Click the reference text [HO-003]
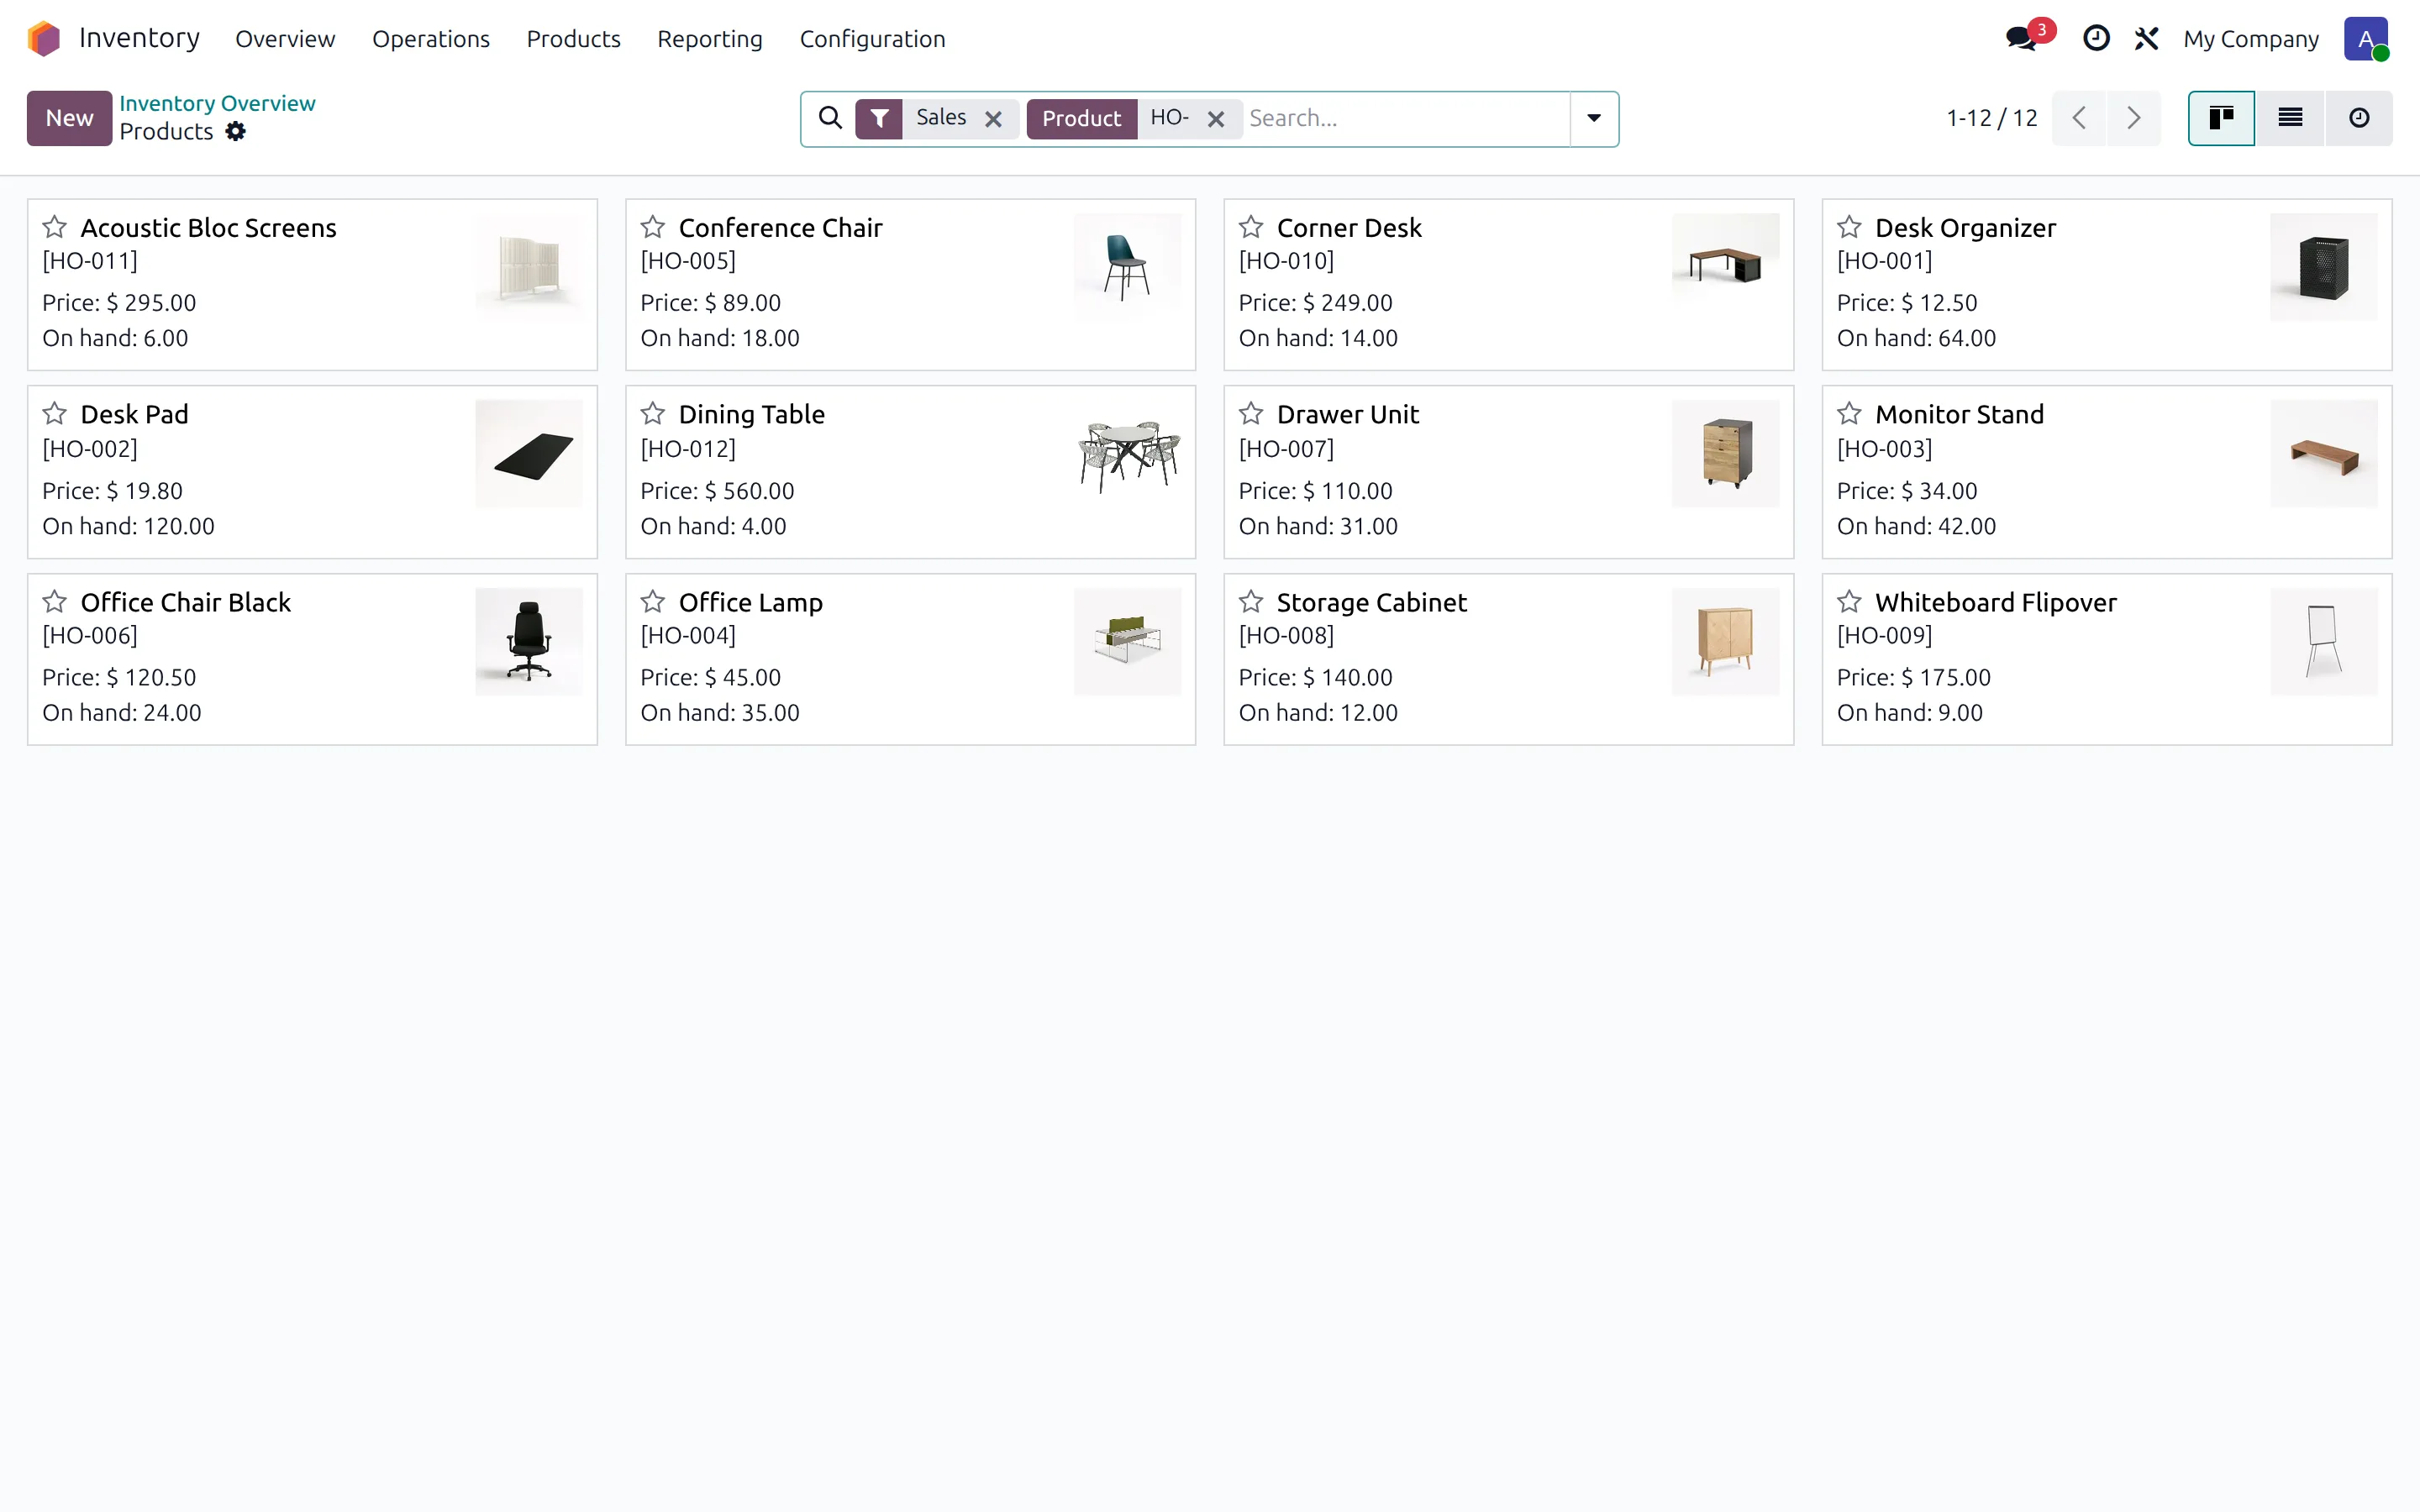The image size is (2420, 1512). tap(1884, 449)
